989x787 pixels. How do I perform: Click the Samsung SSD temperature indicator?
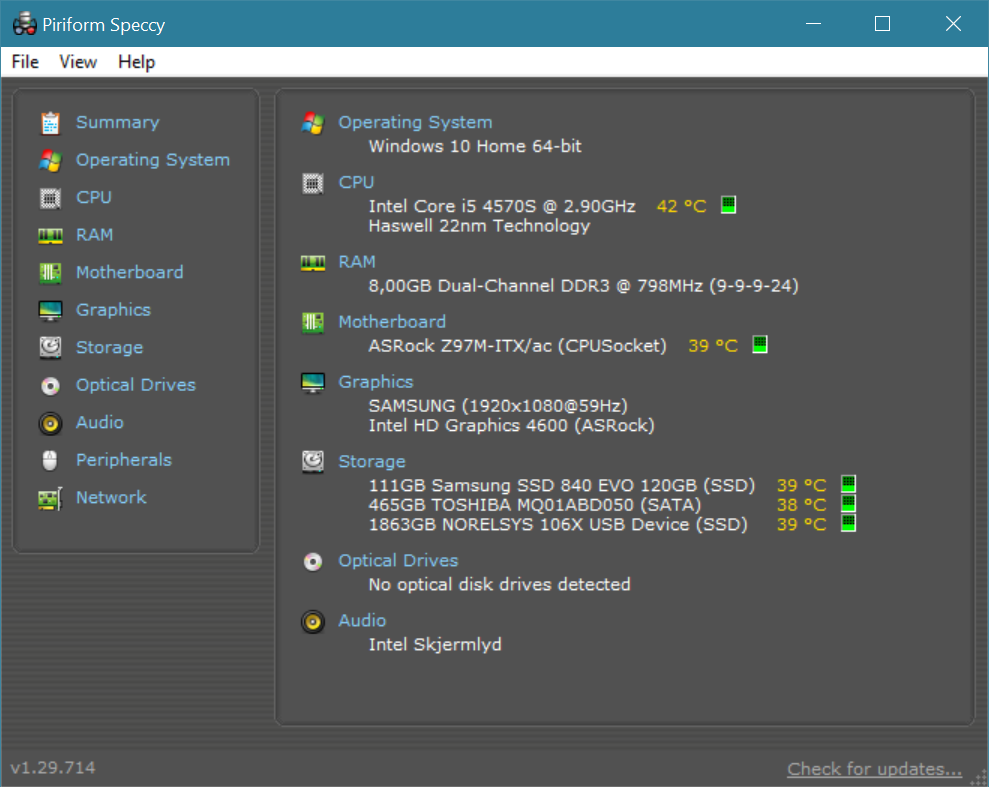tap(848, 484)
